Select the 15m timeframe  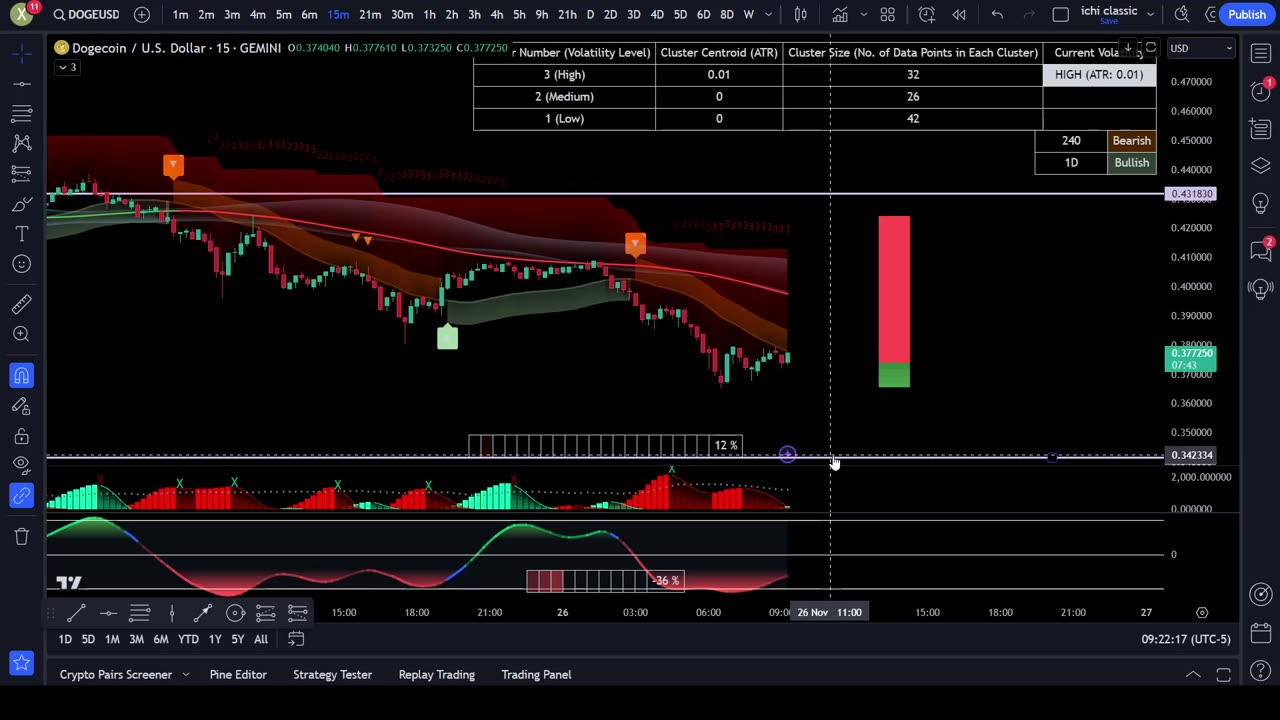coord(338,14)
